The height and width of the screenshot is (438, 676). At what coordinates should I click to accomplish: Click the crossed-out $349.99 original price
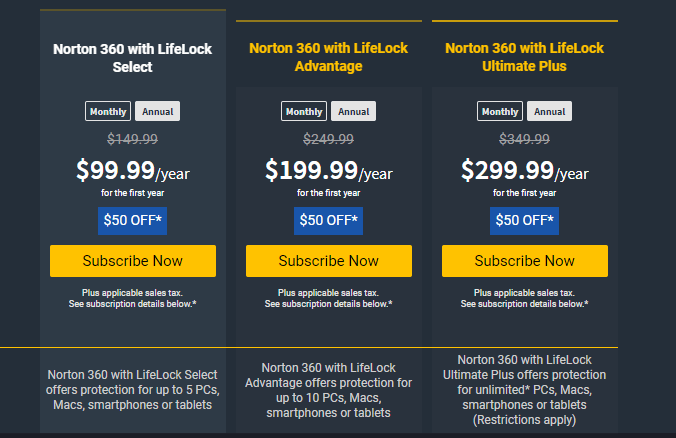[x=525, y=139]
